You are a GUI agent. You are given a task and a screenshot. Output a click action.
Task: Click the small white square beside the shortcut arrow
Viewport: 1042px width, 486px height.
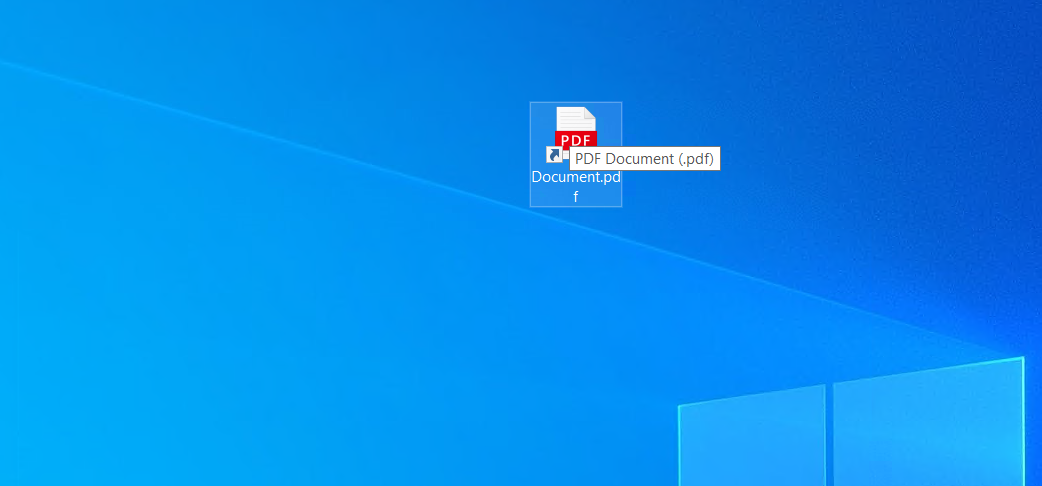565,155
